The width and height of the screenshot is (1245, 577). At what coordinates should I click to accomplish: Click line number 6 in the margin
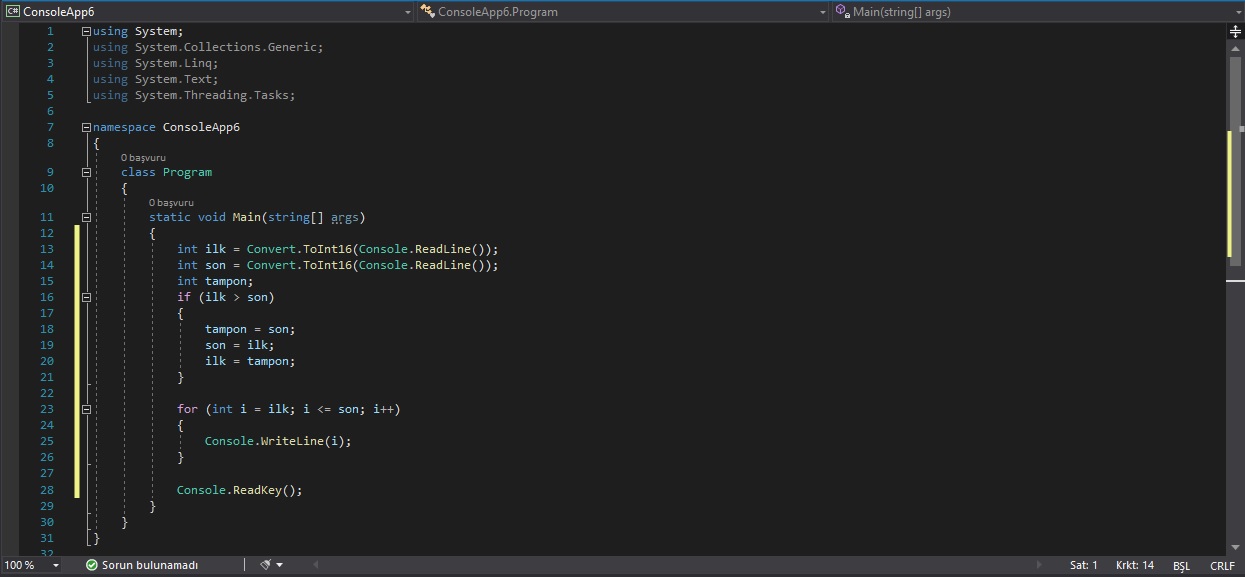(x=51, y=111)
